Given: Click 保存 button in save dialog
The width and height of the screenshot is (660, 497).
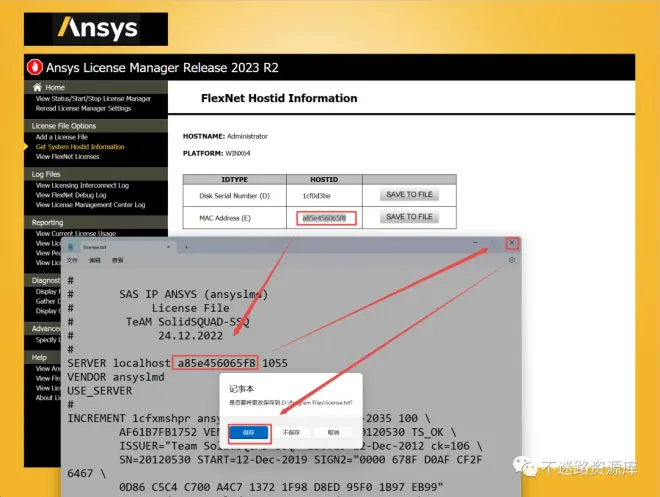Looking at the screenshot, I should click(248, 432).
